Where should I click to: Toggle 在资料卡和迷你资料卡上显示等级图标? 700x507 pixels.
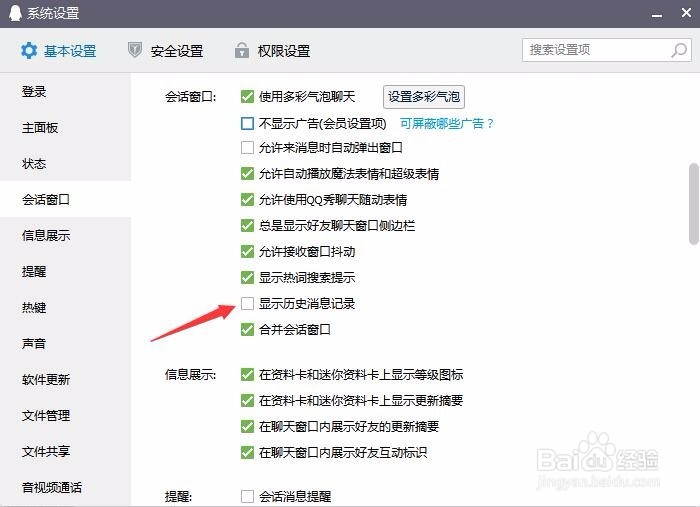(x=247, y=374)
